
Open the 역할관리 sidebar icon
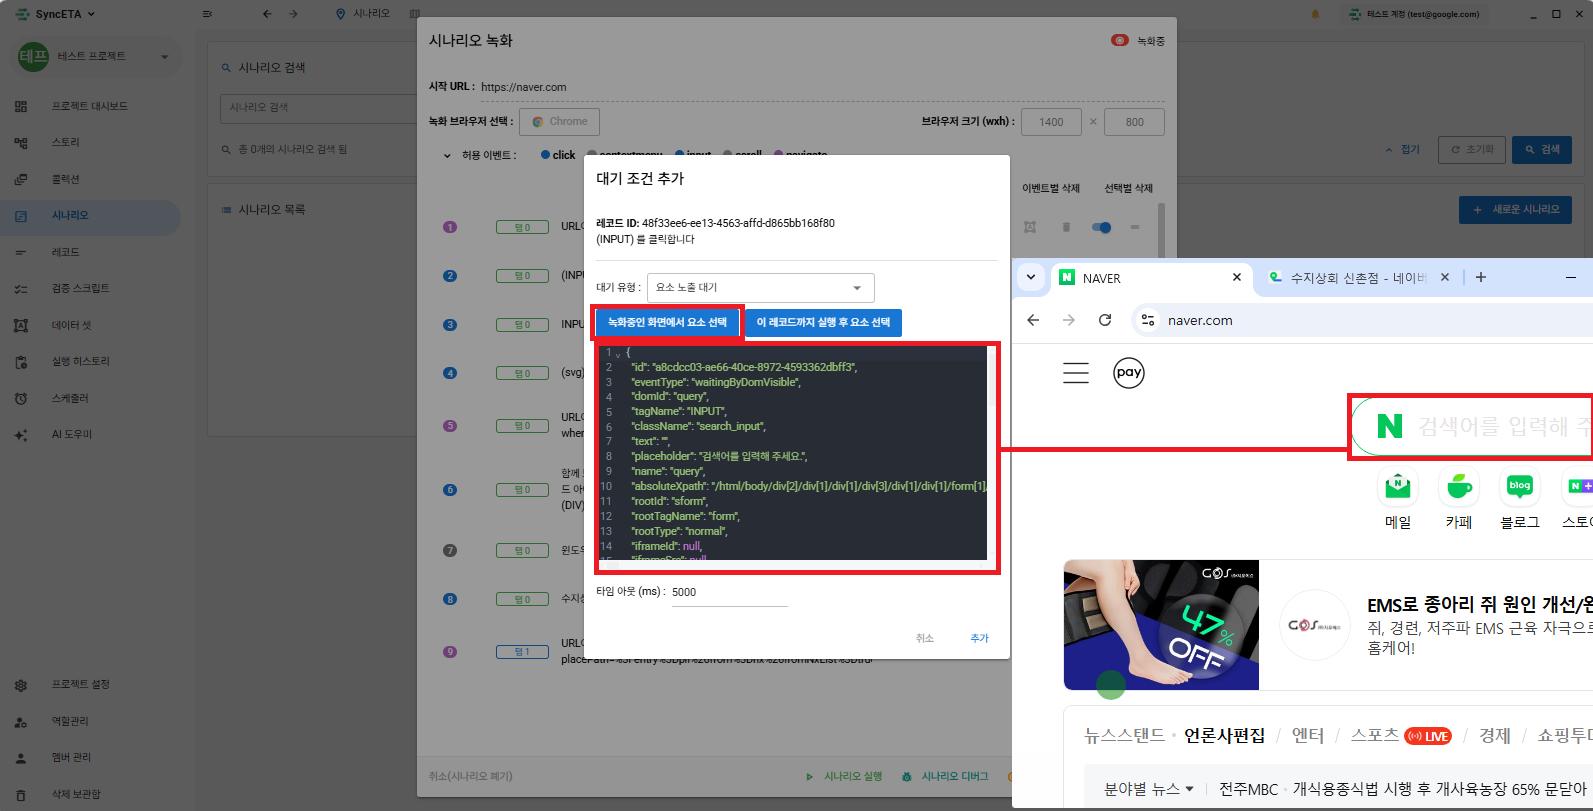click(21, 721)
